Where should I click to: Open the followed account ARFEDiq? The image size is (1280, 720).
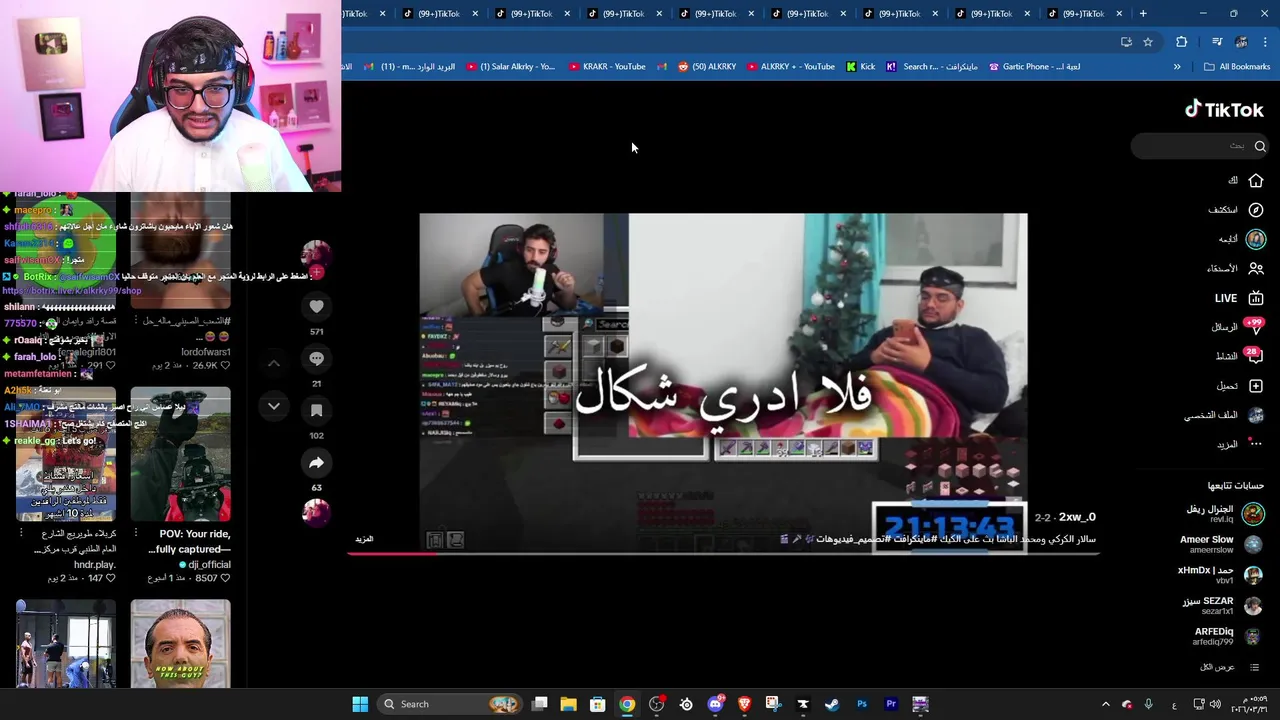click(1227, 637)
